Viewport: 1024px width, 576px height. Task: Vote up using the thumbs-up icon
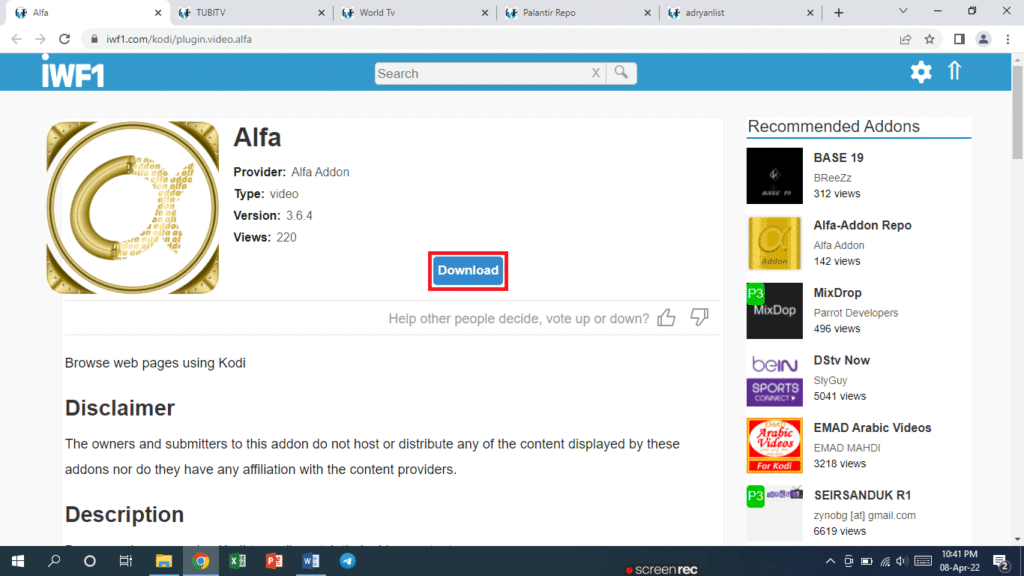tap(666, 317)
